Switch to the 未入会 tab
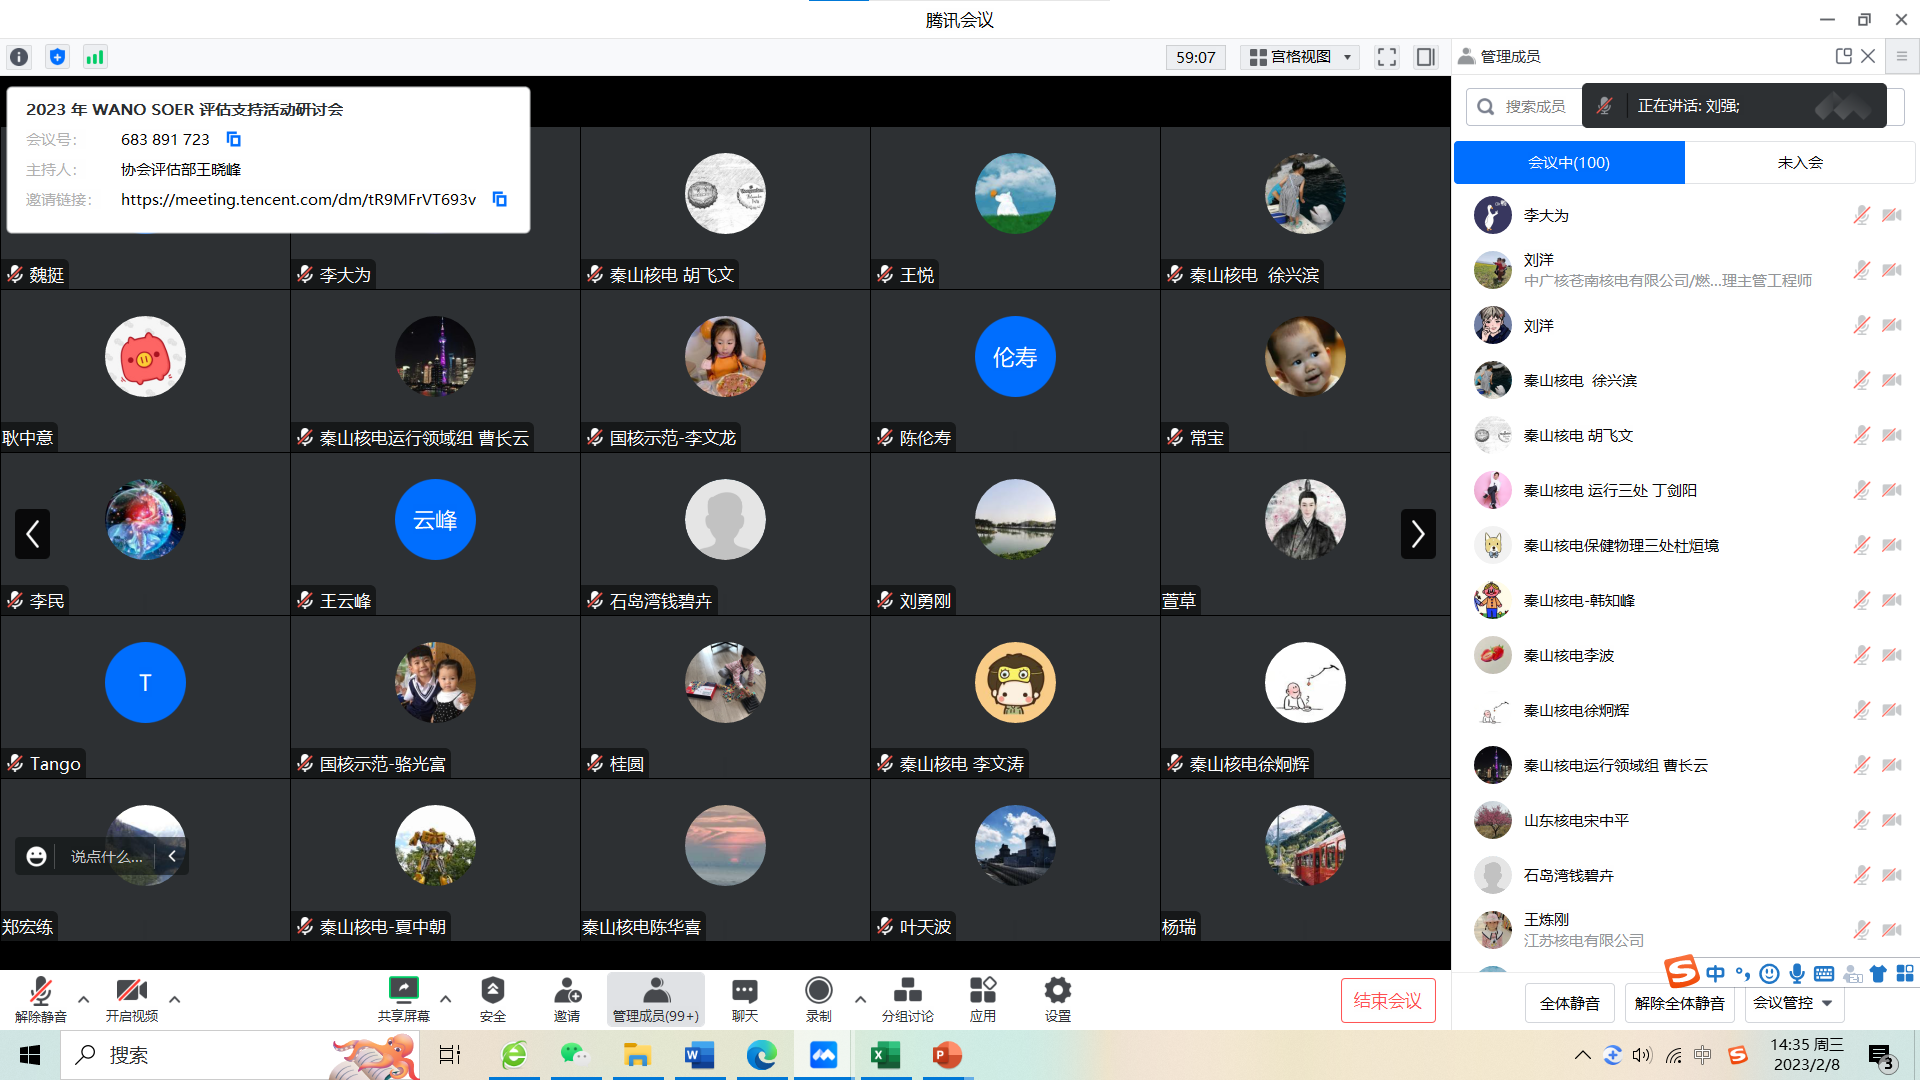This screenshot has height=1080, width=1920. tap(1799, 163)
